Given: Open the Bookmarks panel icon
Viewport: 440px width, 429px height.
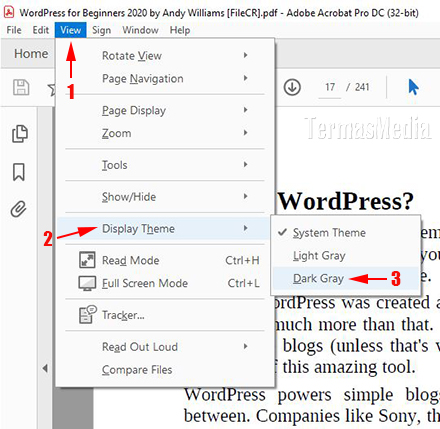Looking at the screenshot, I should [19, 172].
